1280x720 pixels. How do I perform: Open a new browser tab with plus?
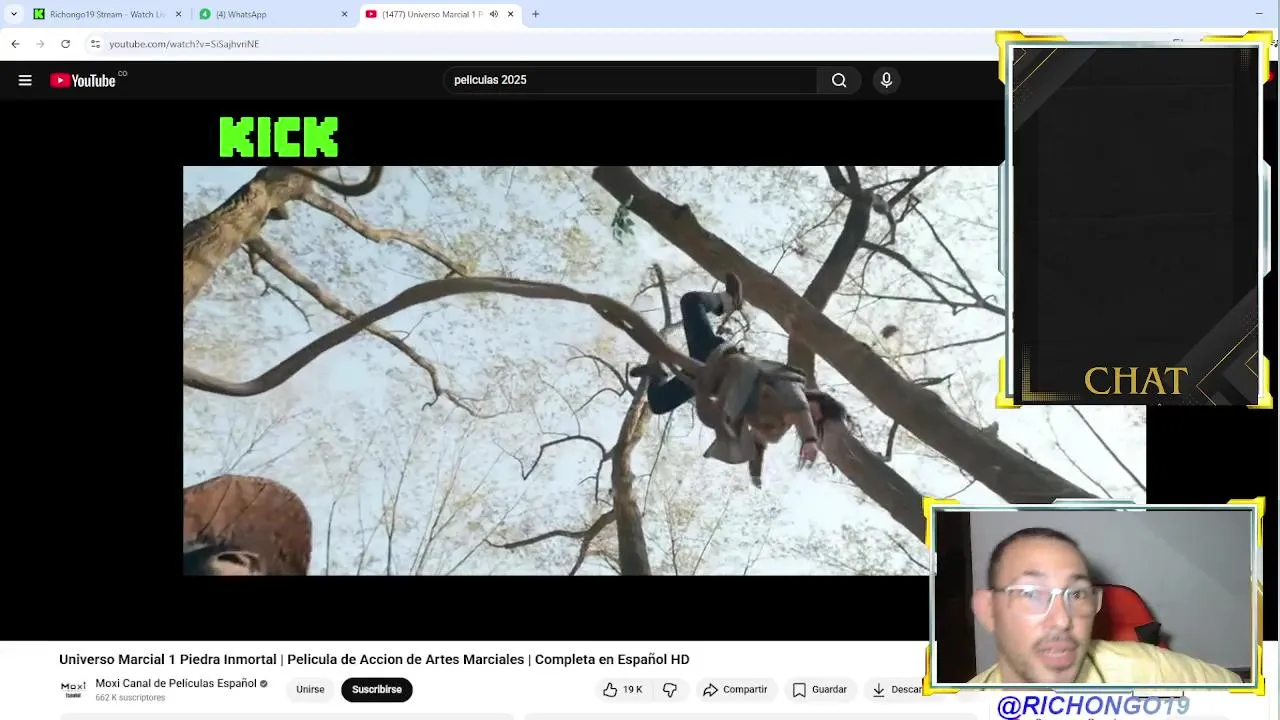point(535,14)
